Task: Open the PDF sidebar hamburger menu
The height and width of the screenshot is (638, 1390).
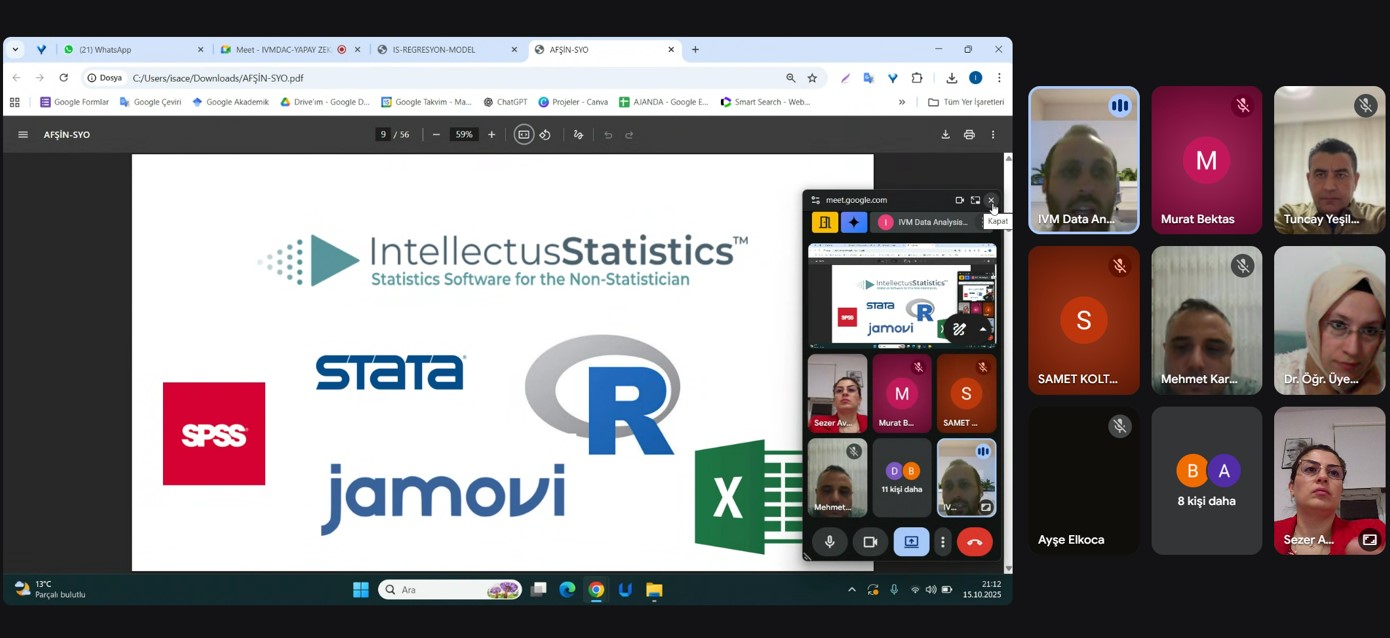Action: [x=23, y=135]
